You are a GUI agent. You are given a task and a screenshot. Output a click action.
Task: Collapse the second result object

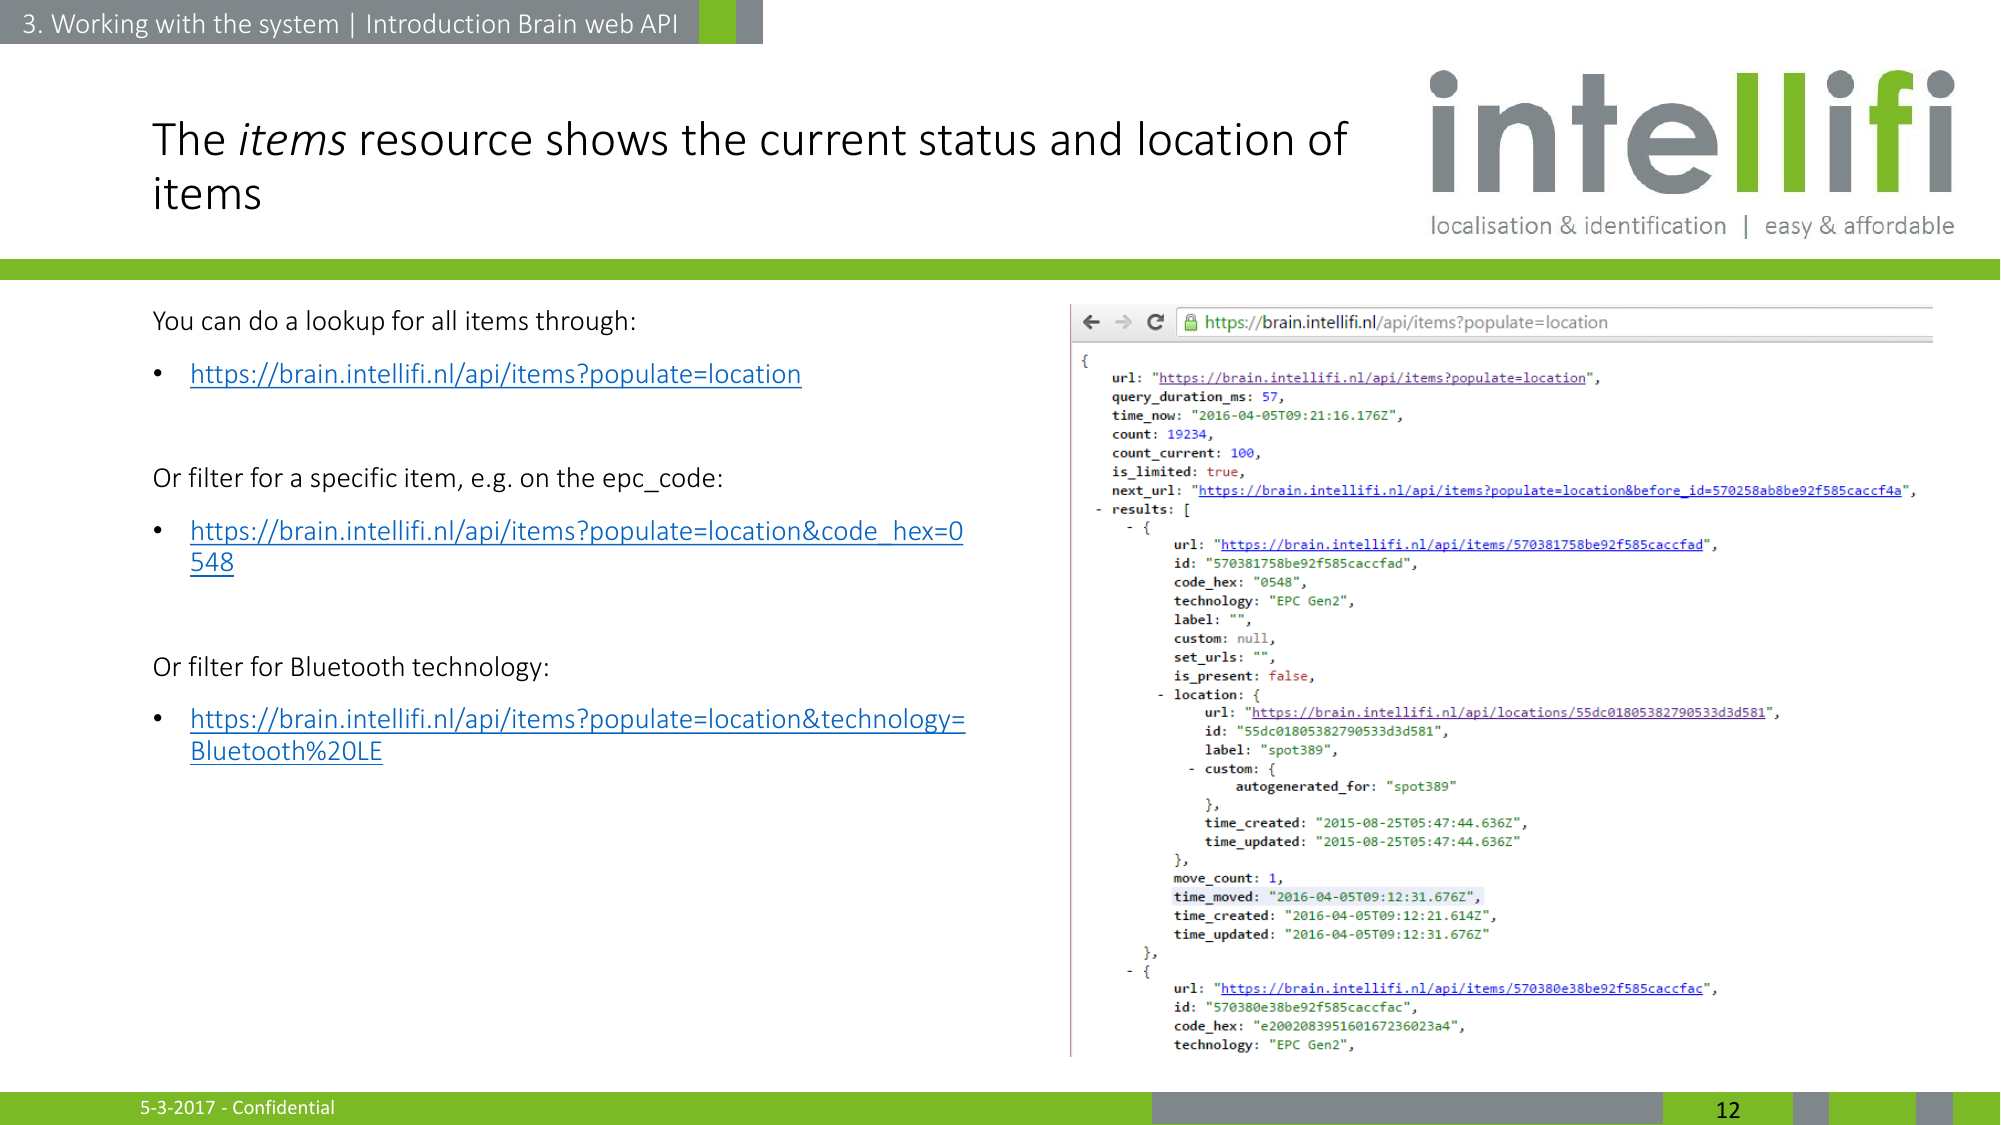coord(1130,971)
